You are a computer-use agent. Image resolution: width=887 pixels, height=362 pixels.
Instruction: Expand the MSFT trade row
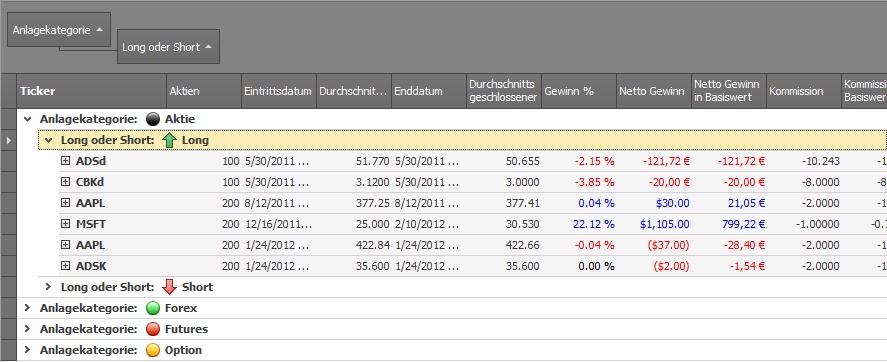coord(66,224)
